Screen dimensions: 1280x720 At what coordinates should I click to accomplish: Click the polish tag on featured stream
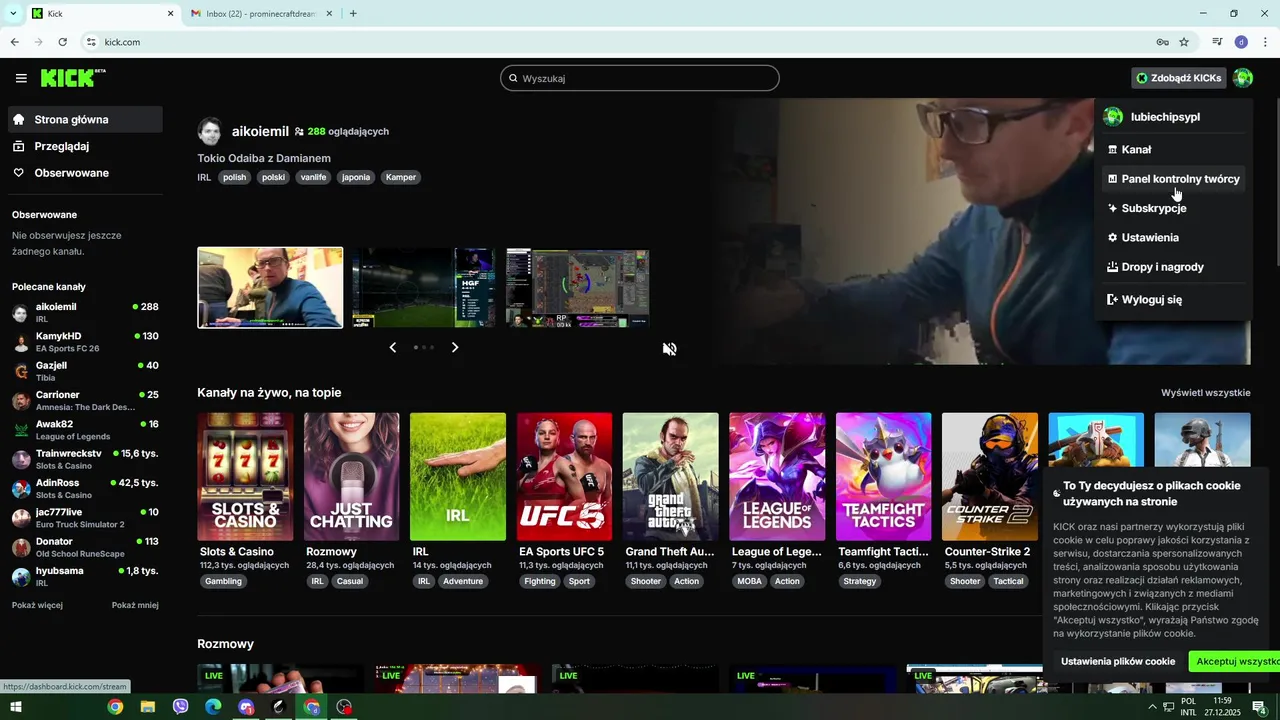[234, 177]
